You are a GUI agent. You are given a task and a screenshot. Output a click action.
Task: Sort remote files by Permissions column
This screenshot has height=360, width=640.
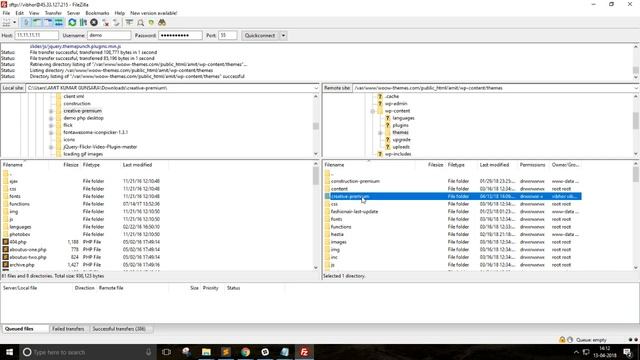pos(533,165)
